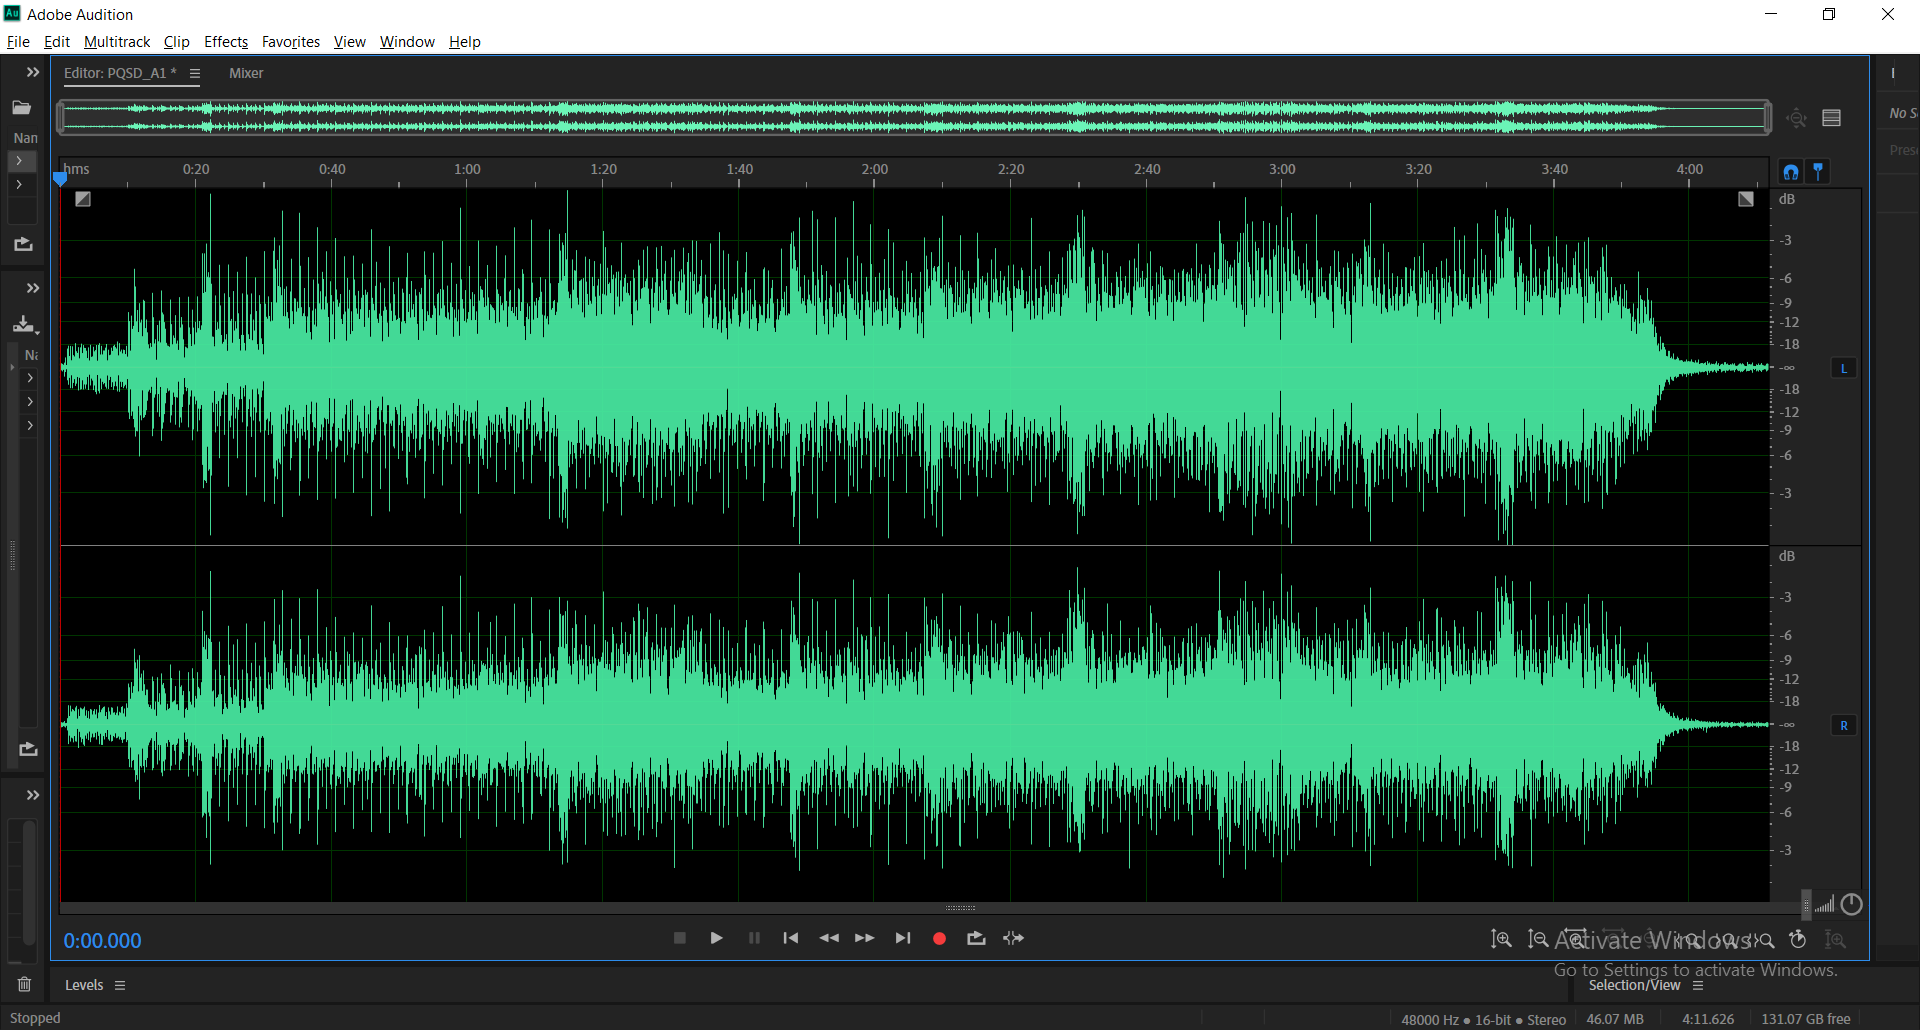Open the Effects menu
The image size is (1920, 1030).
[x=226, y=42]
